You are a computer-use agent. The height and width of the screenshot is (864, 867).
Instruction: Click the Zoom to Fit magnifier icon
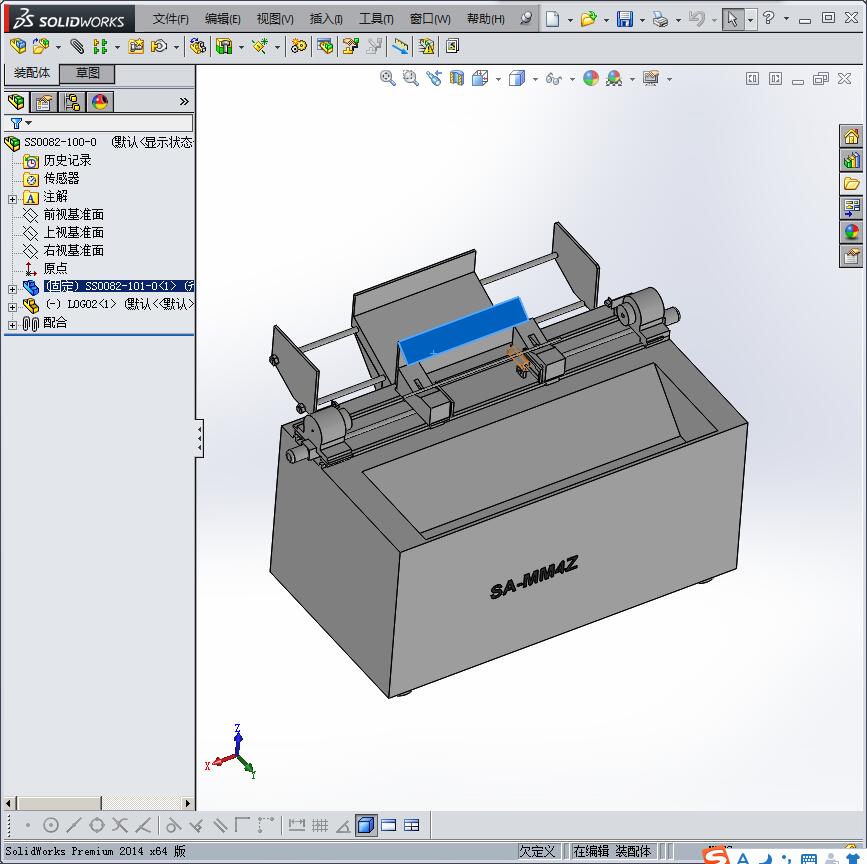coord(388,78)
